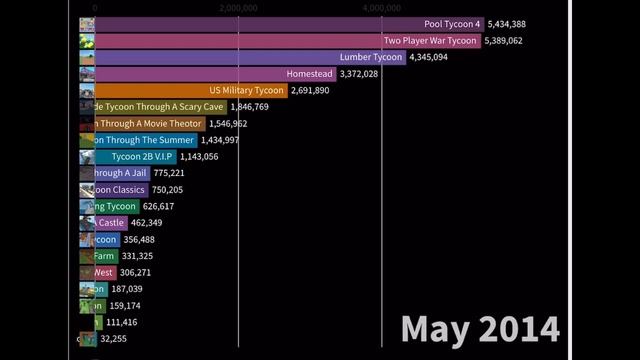The image size is (640, 360).
Task: Click the thumbnail beside value 159,174
Action: pyautogui.click(x=87, y=306)
